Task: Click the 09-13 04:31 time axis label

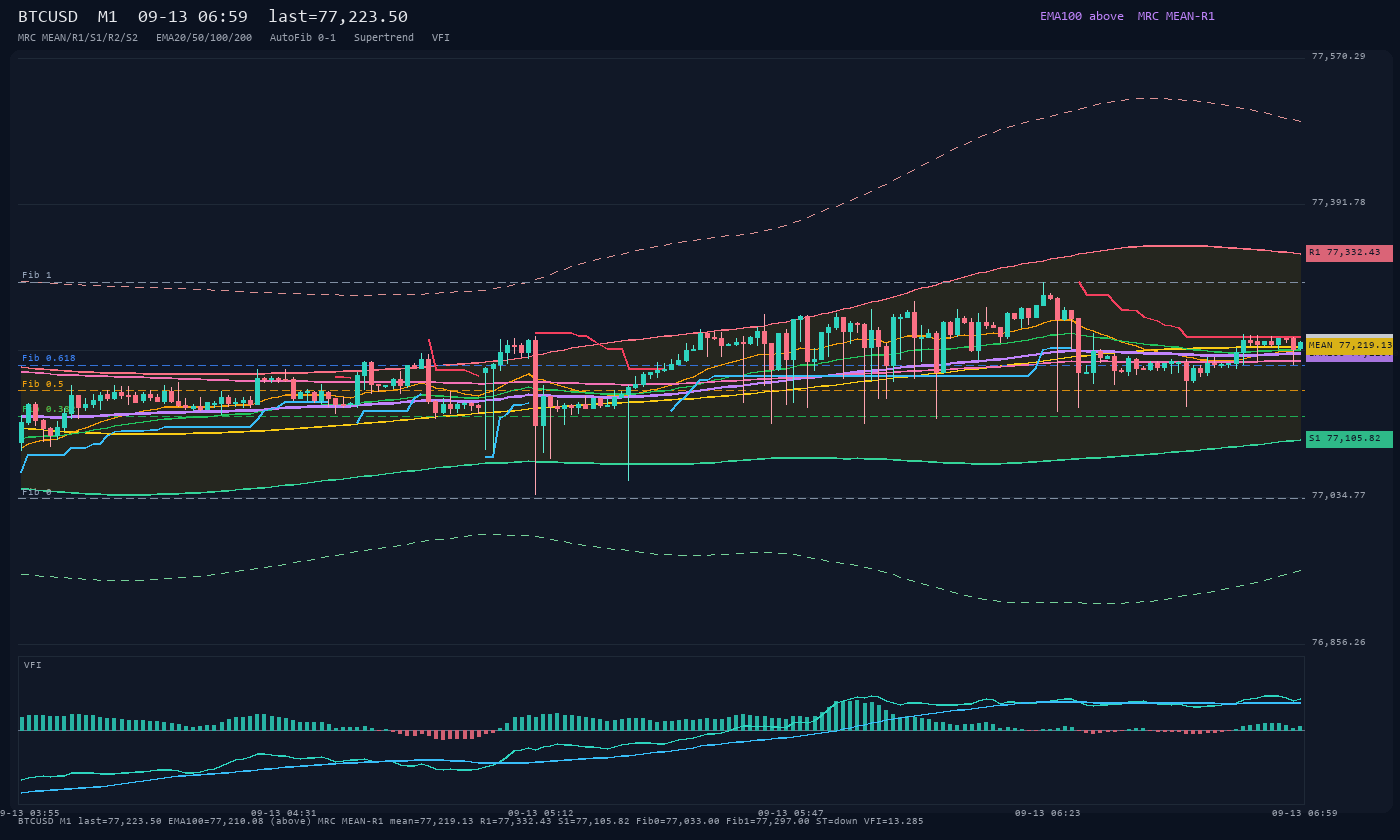Action: 283,813
